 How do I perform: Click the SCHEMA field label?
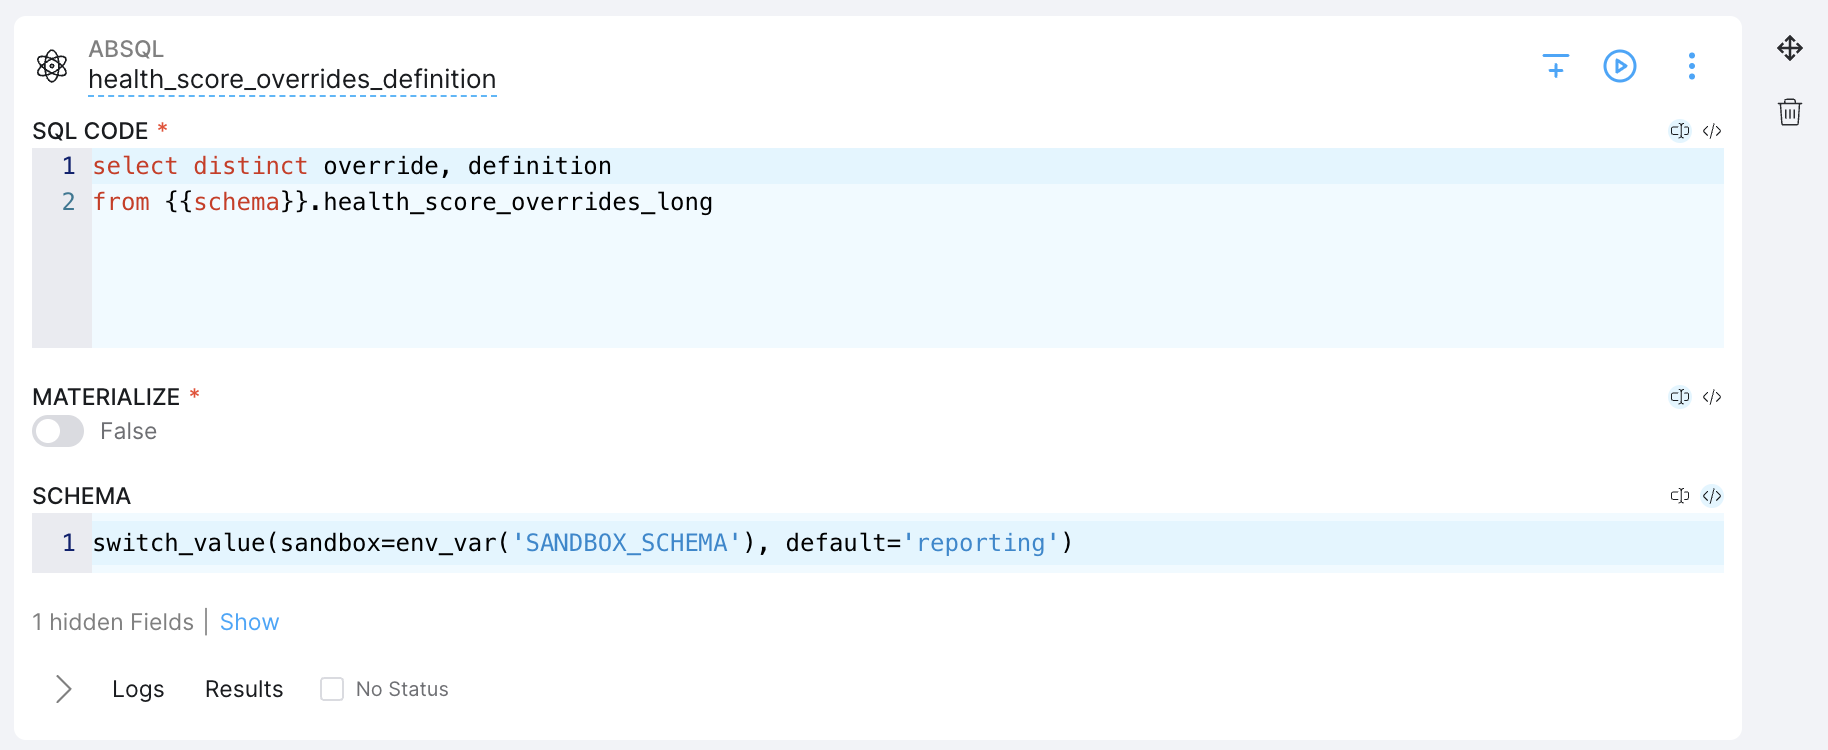[x=81, y=496]
